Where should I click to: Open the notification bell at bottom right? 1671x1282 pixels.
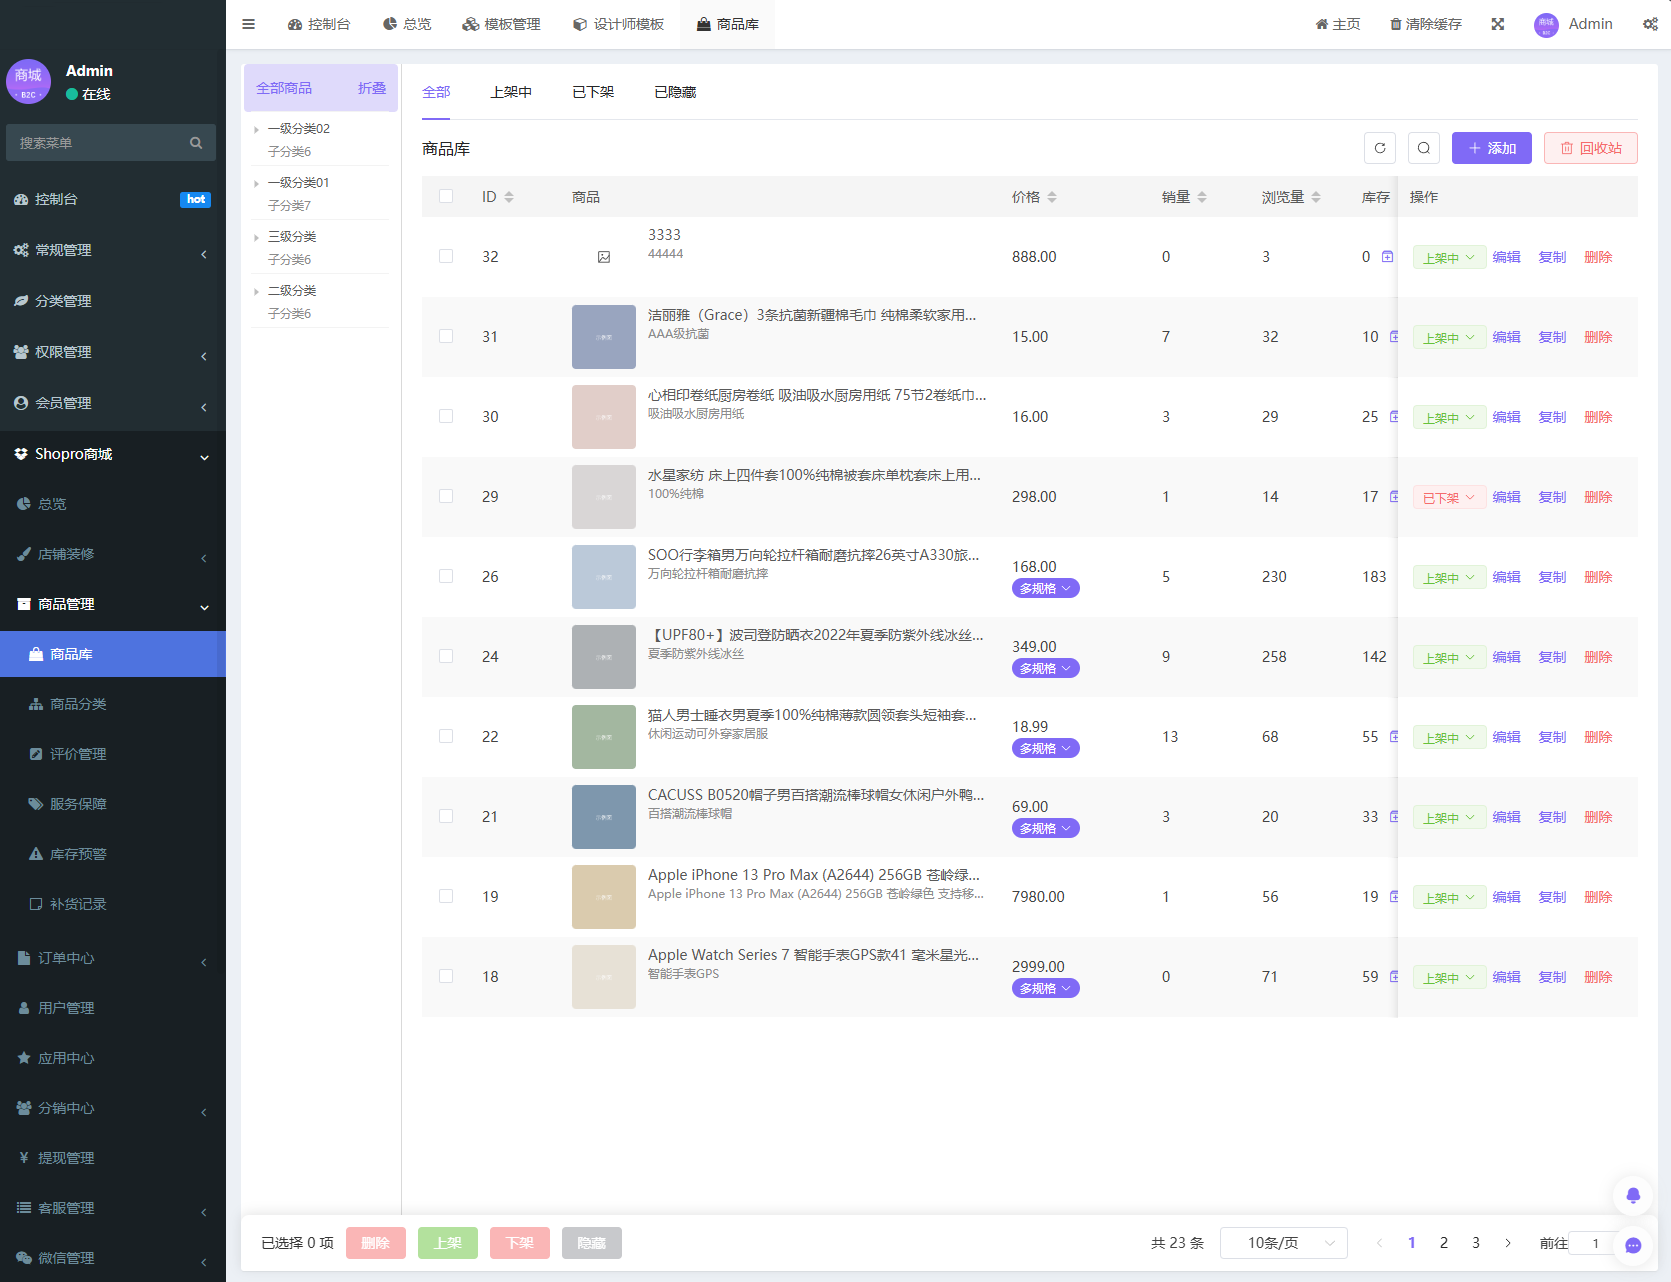[1632, 1194]
